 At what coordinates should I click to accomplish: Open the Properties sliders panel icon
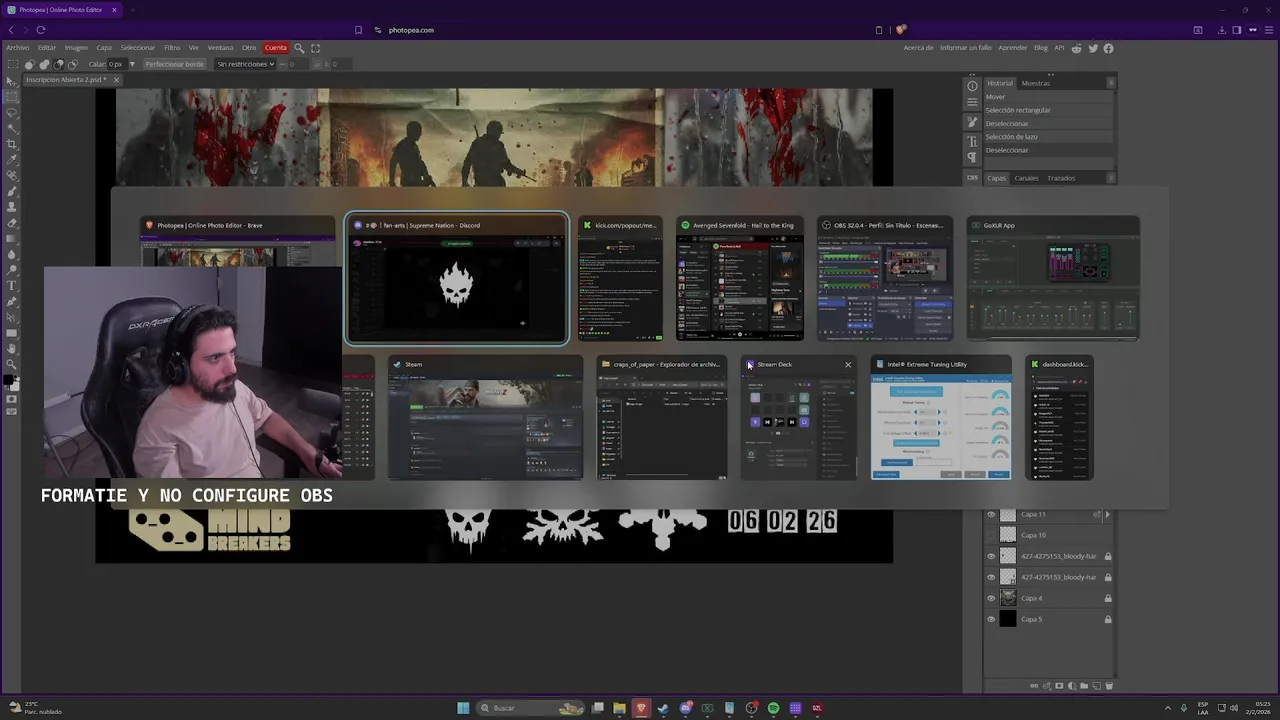(972, 102)
